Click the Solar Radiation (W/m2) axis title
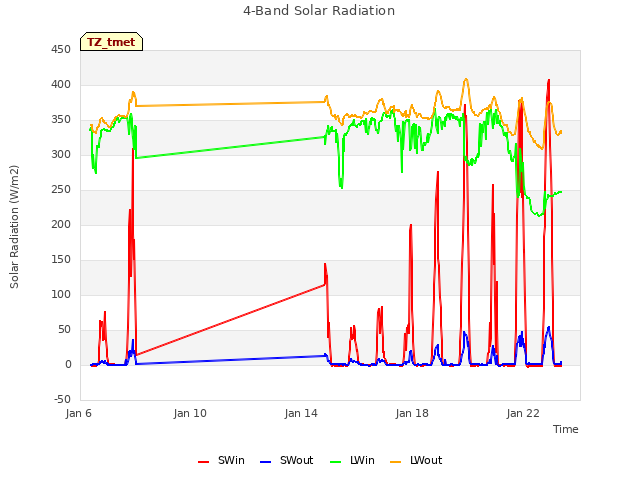 pyautogui.click(x=14, y=227)
